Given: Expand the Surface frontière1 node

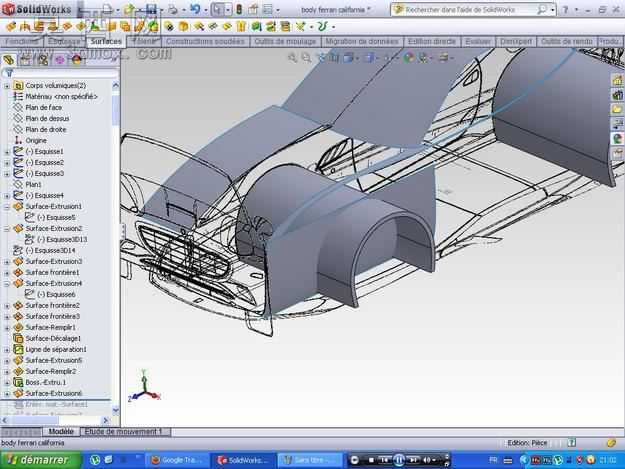Looking at the screenshot, I should pyautogui.click(x=6, y=273).
